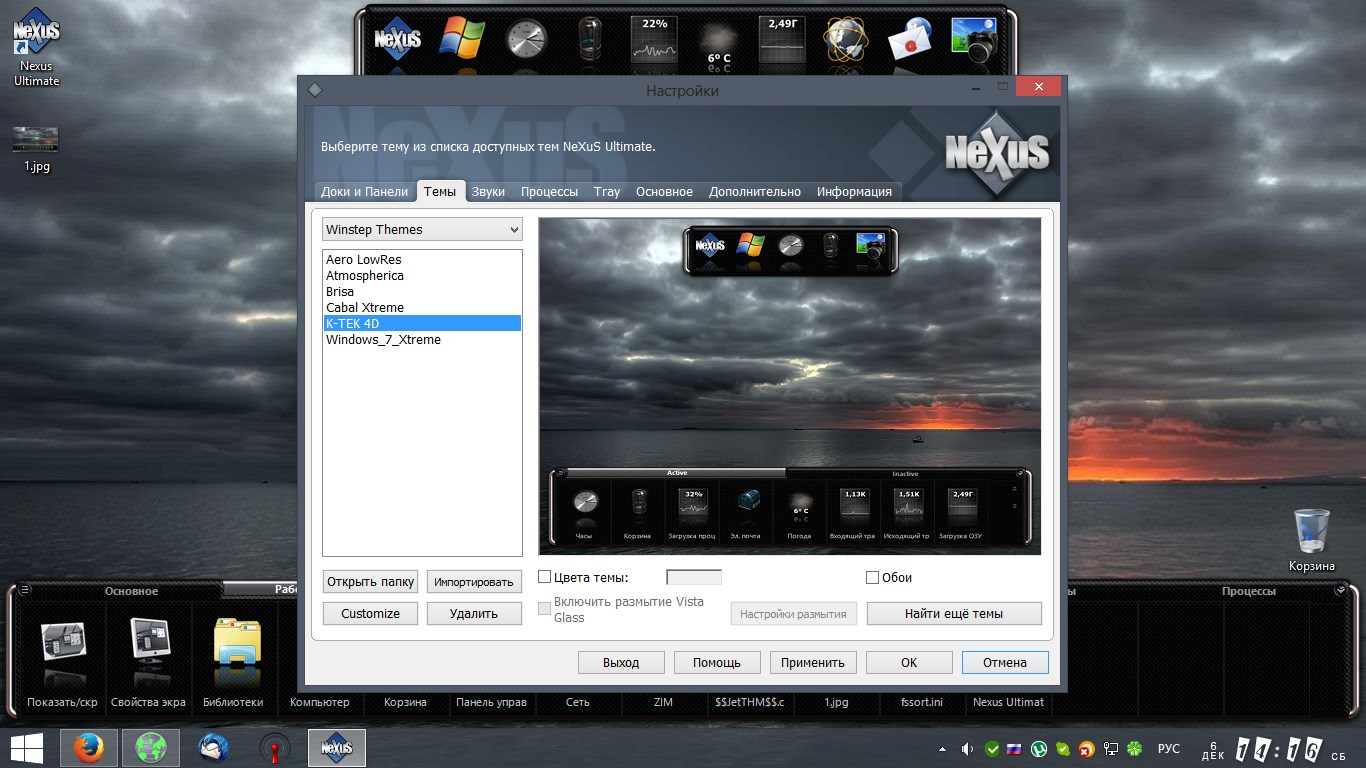The height and width of the screenshot is (768, 1366).
Task: Click the РУС language indicator
Action: coord(1169,748)
